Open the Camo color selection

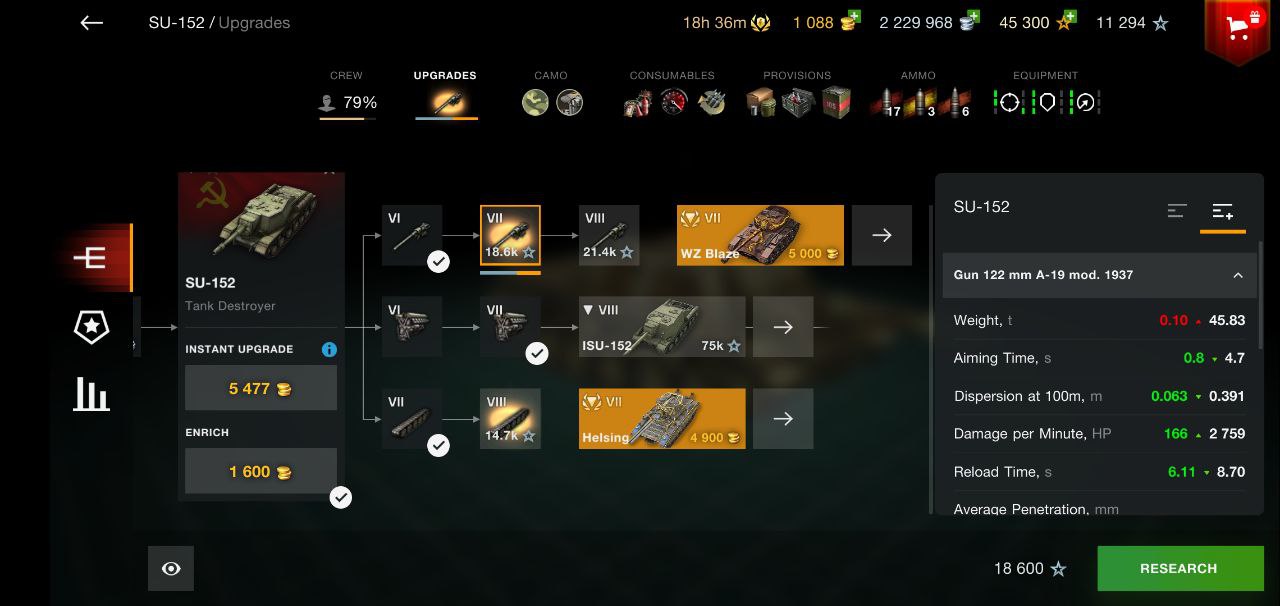point(535,103)
